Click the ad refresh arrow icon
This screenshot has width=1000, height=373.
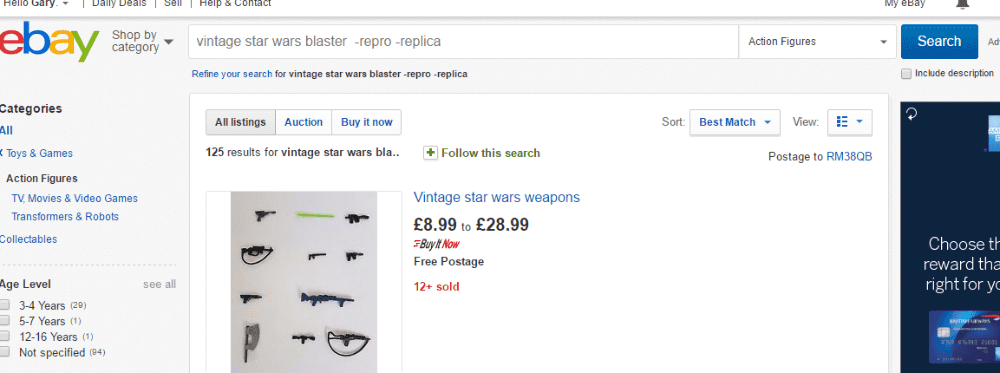[911, 113]
